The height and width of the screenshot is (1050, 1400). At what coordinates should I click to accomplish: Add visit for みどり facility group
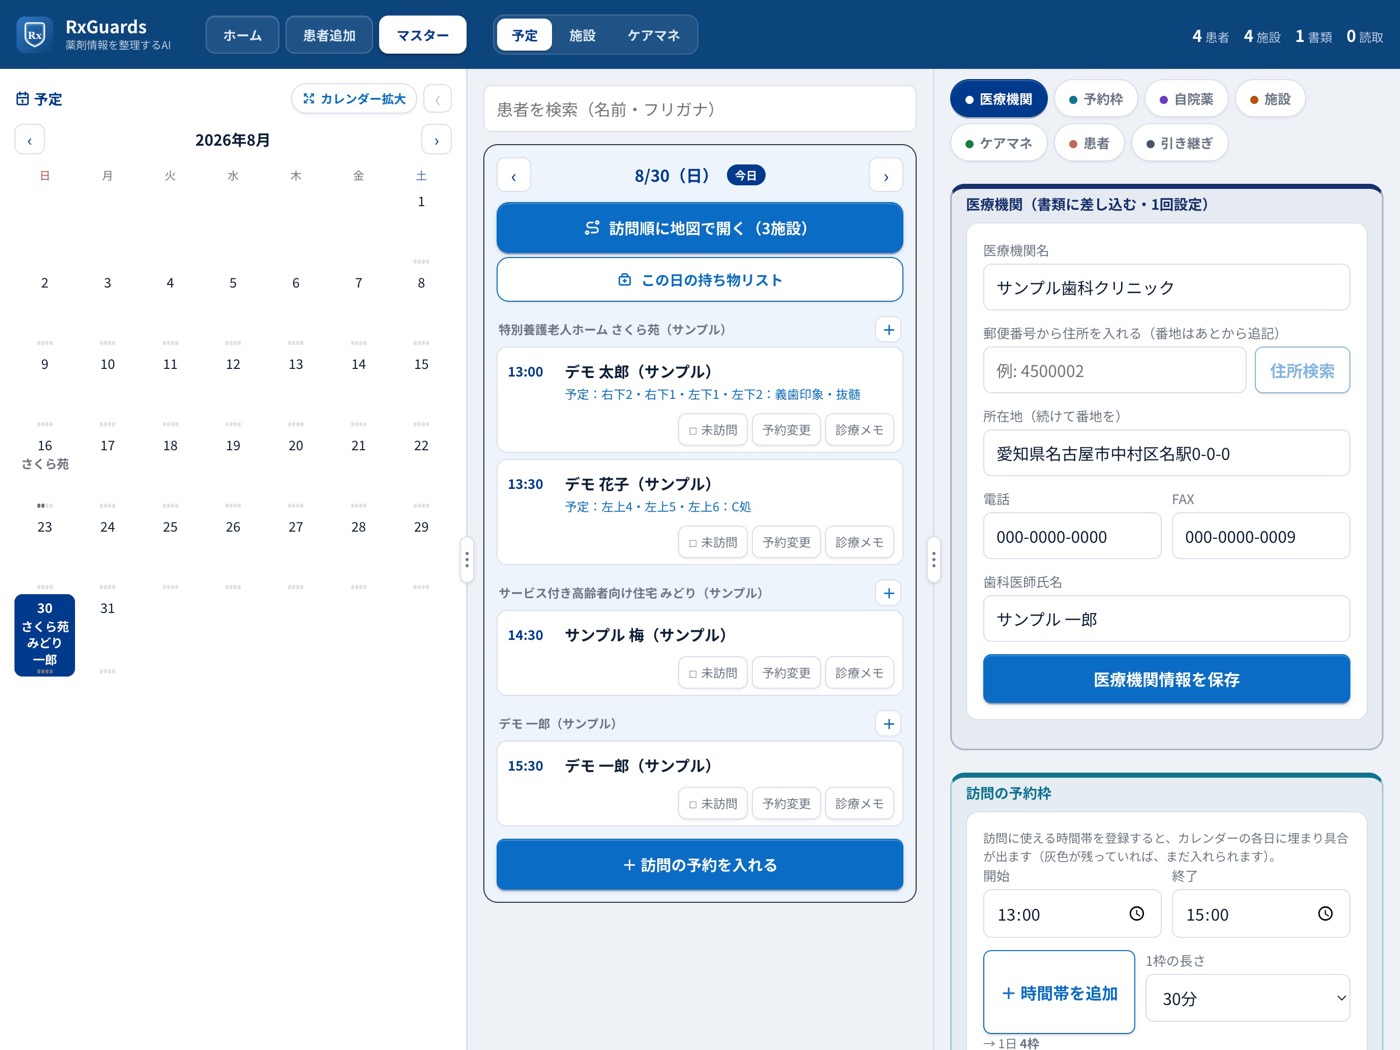click(x=889, y=593)
